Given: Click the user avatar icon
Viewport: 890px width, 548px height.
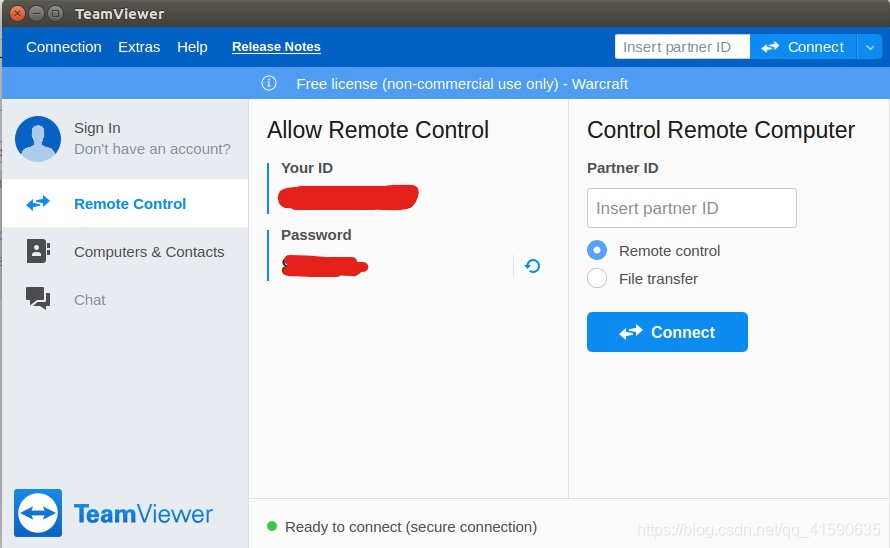Looking at the screenshot, I should [38, 139].
